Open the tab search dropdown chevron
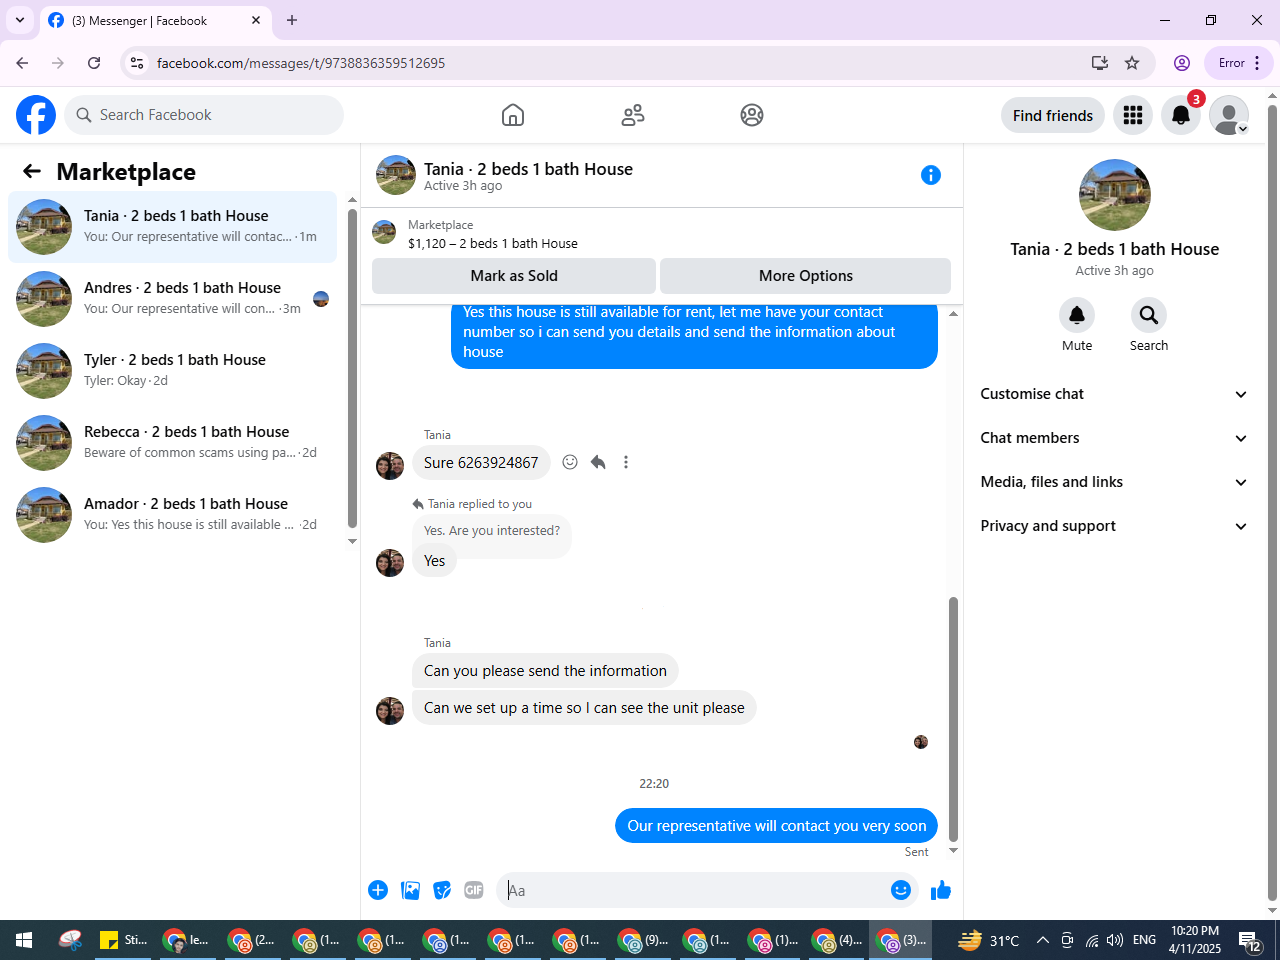This screenshot has height=960, width=1280. click(20, 20)
